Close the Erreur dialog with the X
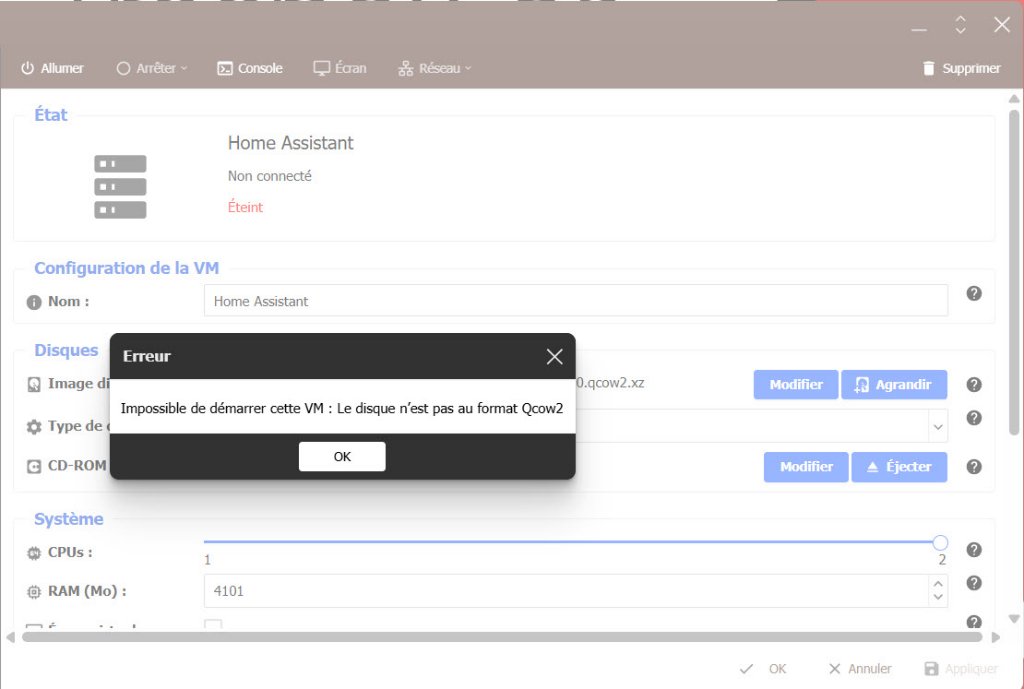The height and width of the screenshot is (689, 1024). 554,357
